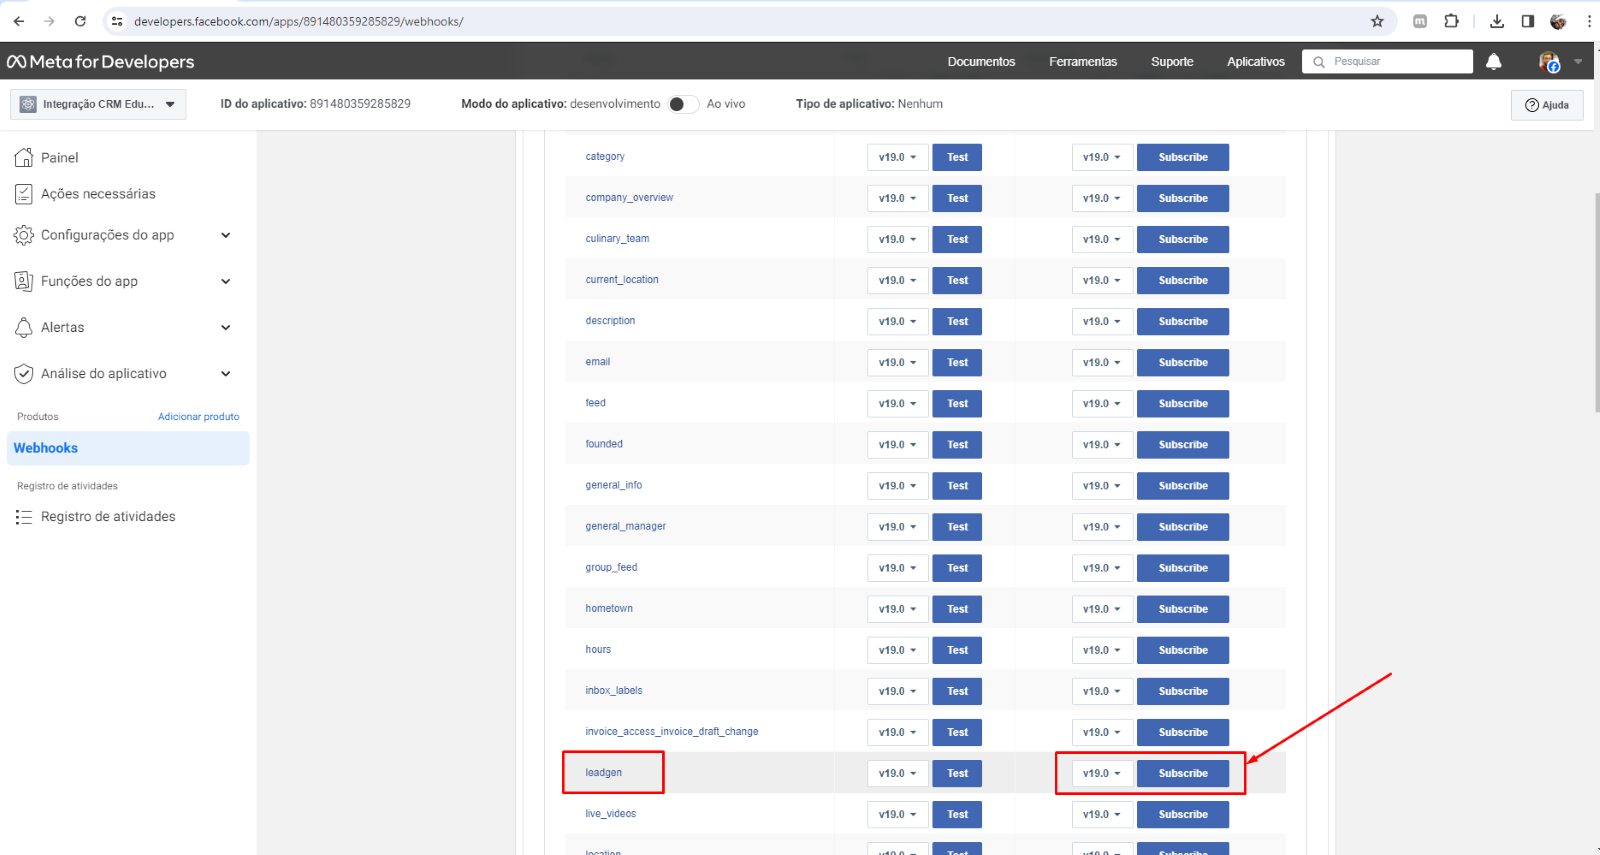Click the culinary_team field name
The height and width of the screenshot is (855, 1600).
tap(617, 239)
